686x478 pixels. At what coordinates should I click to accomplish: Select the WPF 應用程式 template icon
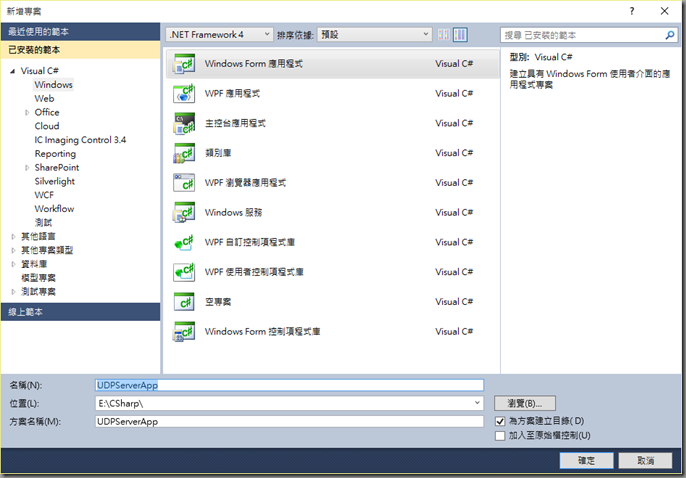(x=184, y=94)
